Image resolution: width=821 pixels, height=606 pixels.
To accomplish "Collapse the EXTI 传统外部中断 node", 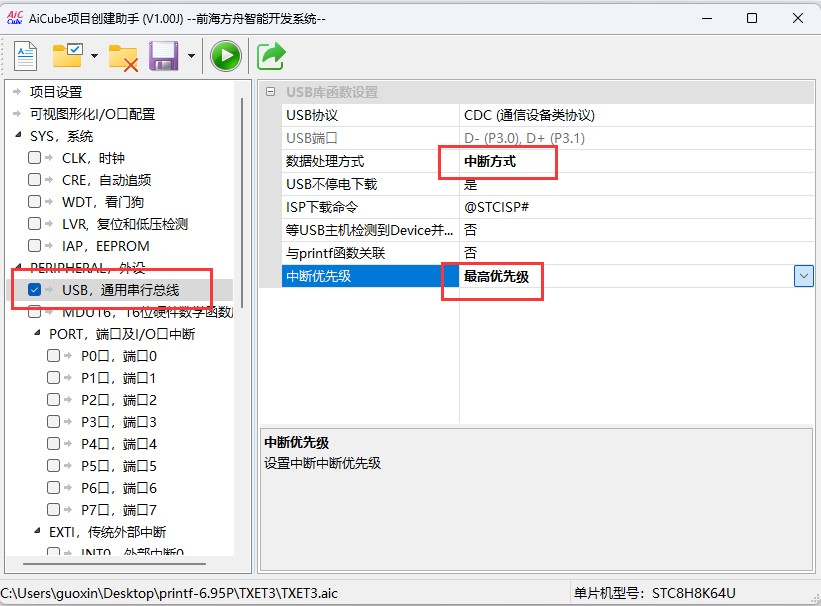I will [x=37, y=532].
